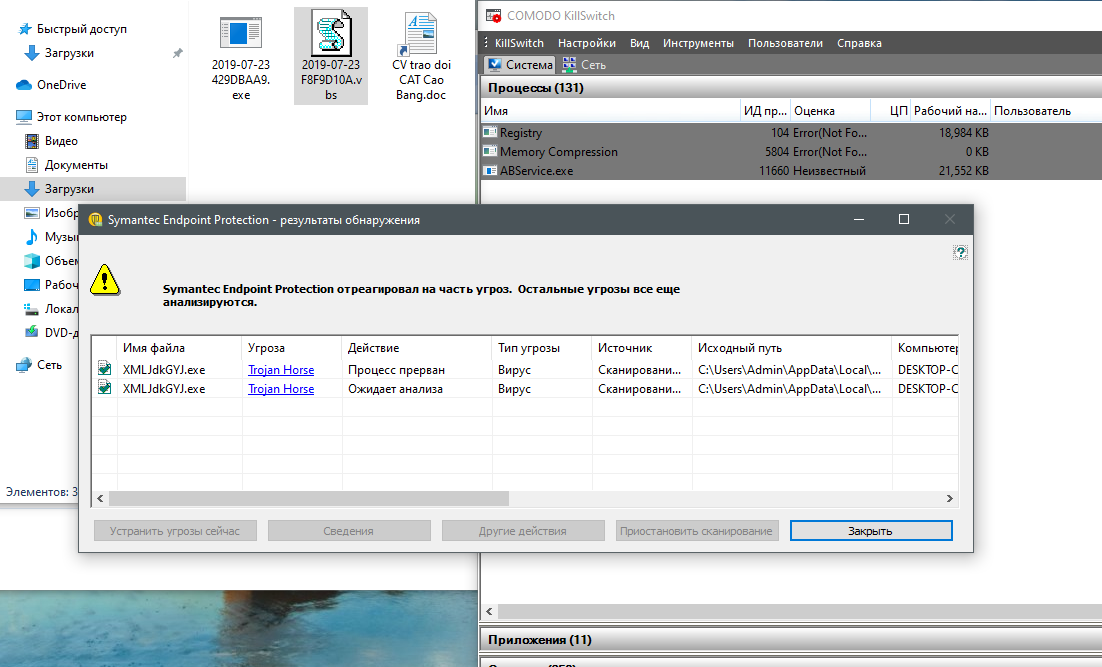
Task: Click Symantec results scrollbar left arrow
Action: coord(101,498)
